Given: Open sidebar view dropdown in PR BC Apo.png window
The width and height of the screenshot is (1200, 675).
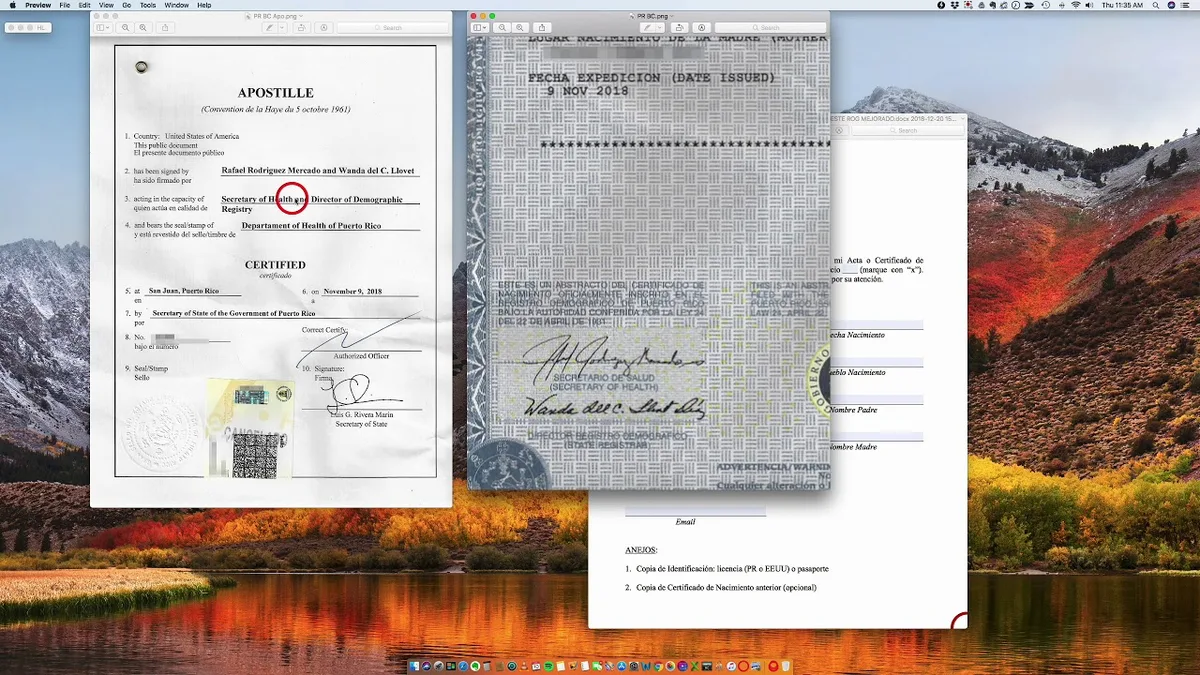Looking at the screenshot, I should (105, 27).
